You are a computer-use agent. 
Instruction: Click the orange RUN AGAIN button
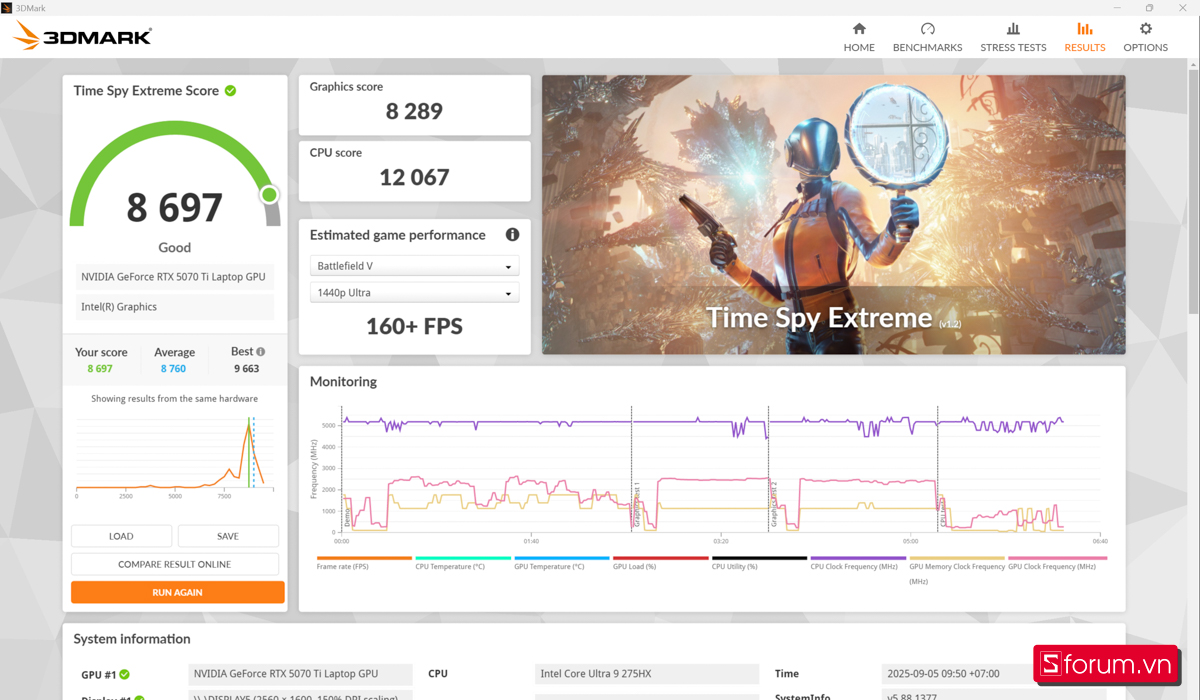(x=177, y=592)
